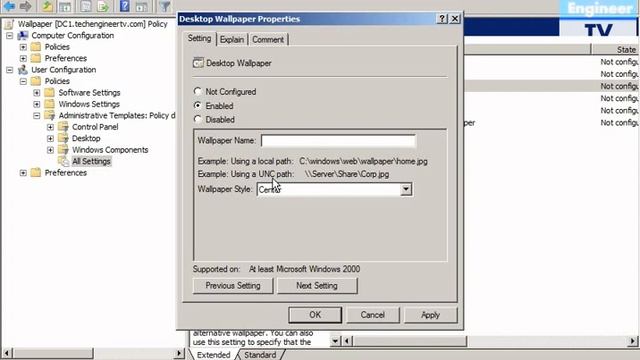The image size is (640, 360).
Task: Collapse the Computer Configuration node
Action: click(9, 36)
